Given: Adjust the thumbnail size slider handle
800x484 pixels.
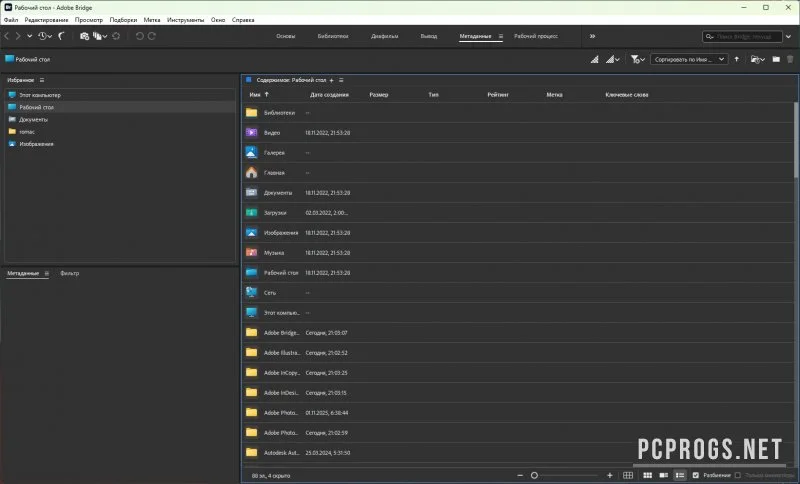Looking at the screenshot, I should (x=534, y=475).
